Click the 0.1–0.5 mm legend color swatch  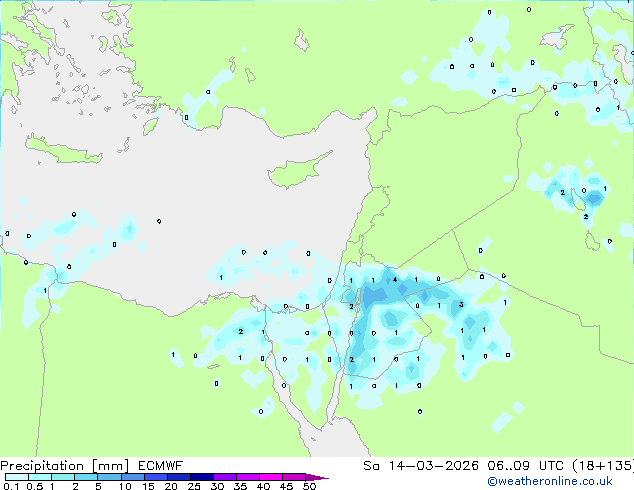coord(17,477)
